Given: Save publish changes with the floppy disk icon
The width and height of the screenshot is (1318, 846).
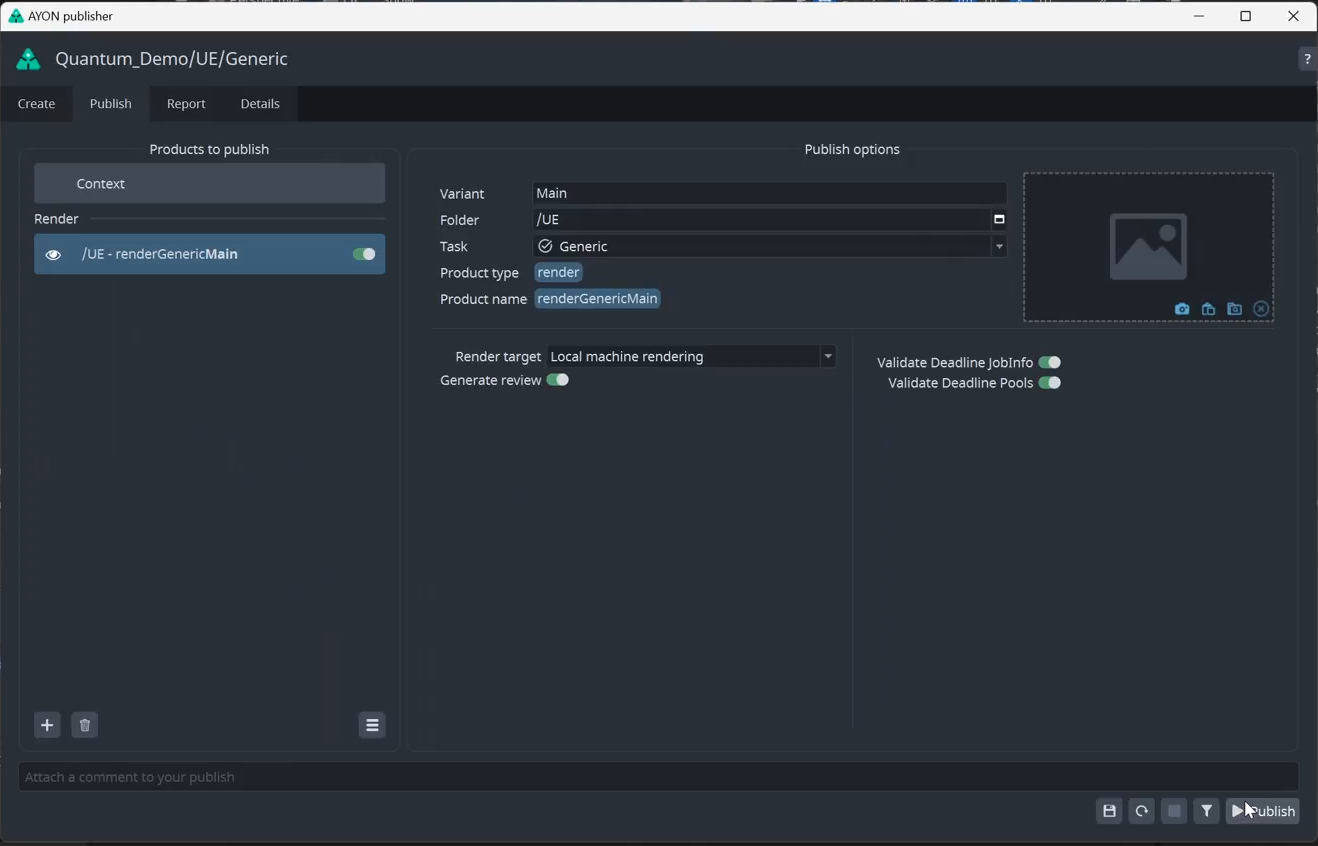Looking at the screenshot, I should (1109, 811).
